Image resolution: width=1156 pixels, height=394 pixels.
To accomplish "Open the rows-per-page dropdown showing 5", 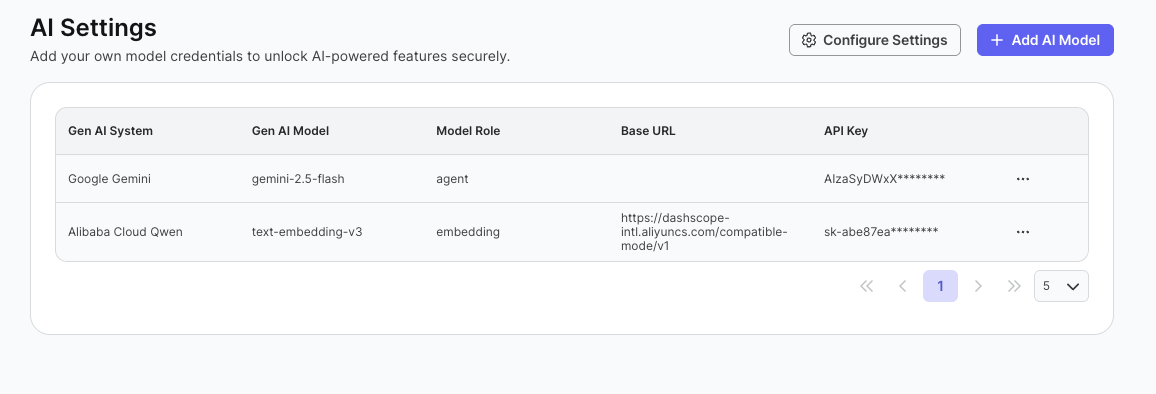I will coord(1061,286).
